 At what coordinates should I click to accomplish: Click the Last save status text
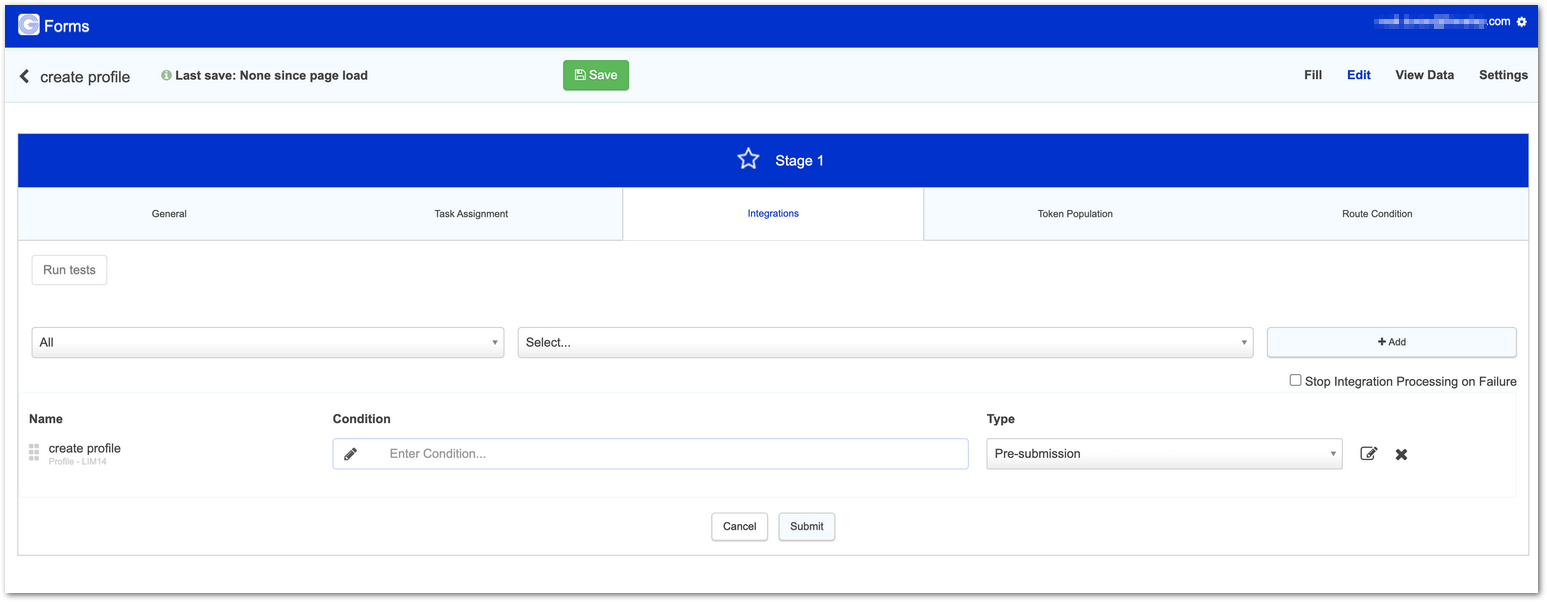271,75
